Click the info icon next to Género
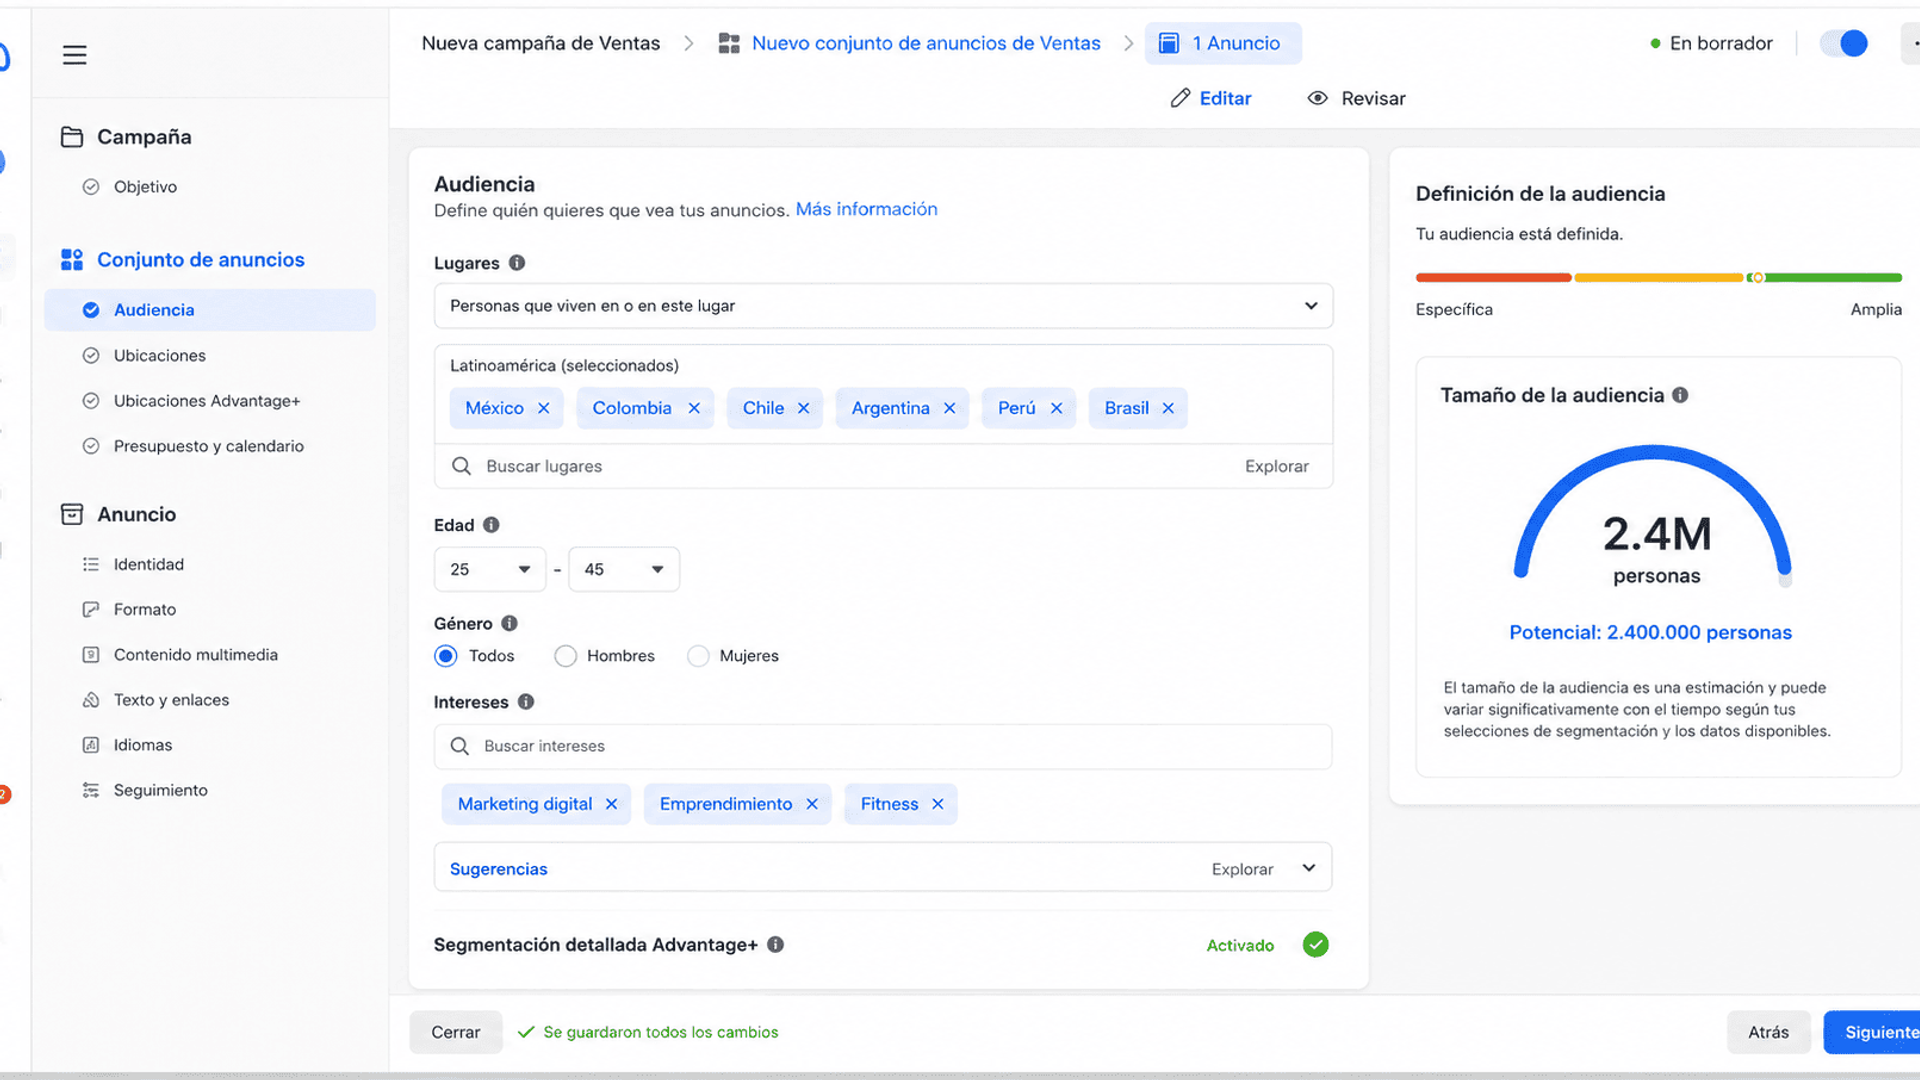The width and height of the screenshot is (1920, 1080). 509,623
